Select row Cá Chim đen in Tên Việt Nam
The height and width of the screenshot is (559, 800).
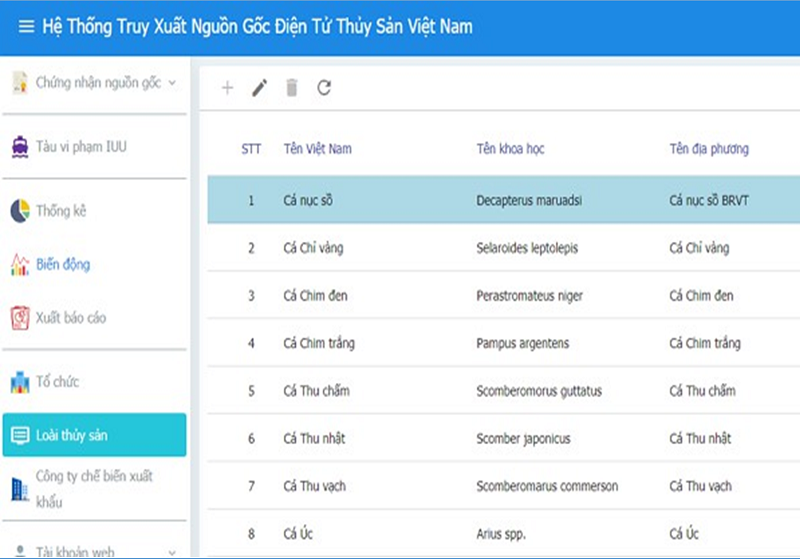click(x=315, y=296)
